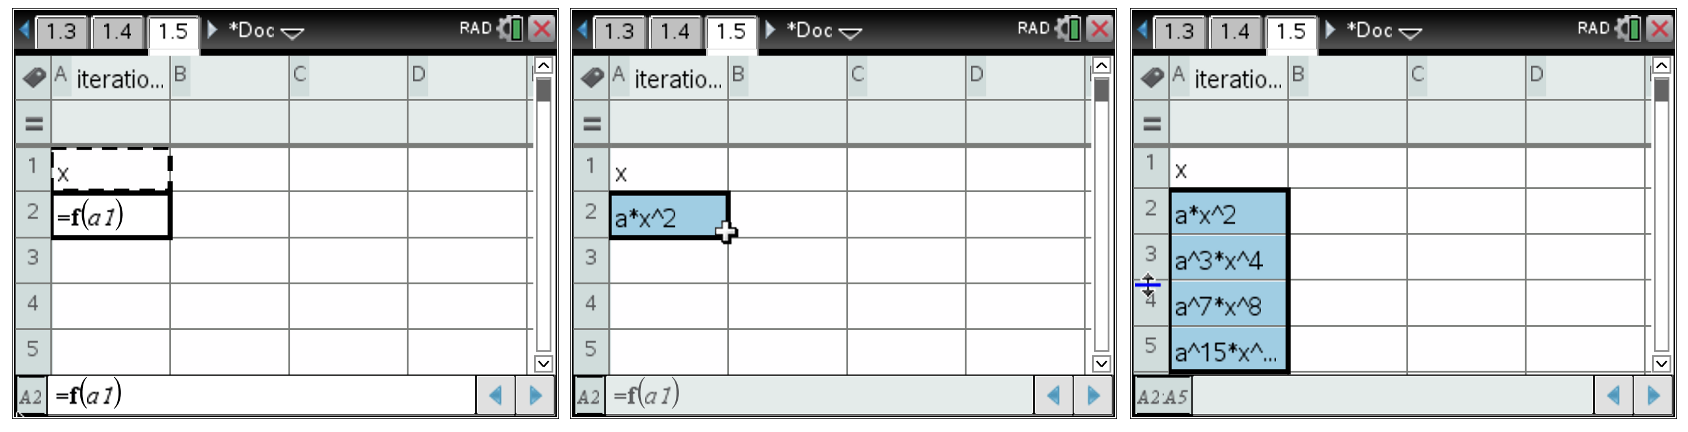Click blue right arrow in middle panel entry line
Image resolution: width=1688 pixels, height=432 pixels.
[1093, 396]
